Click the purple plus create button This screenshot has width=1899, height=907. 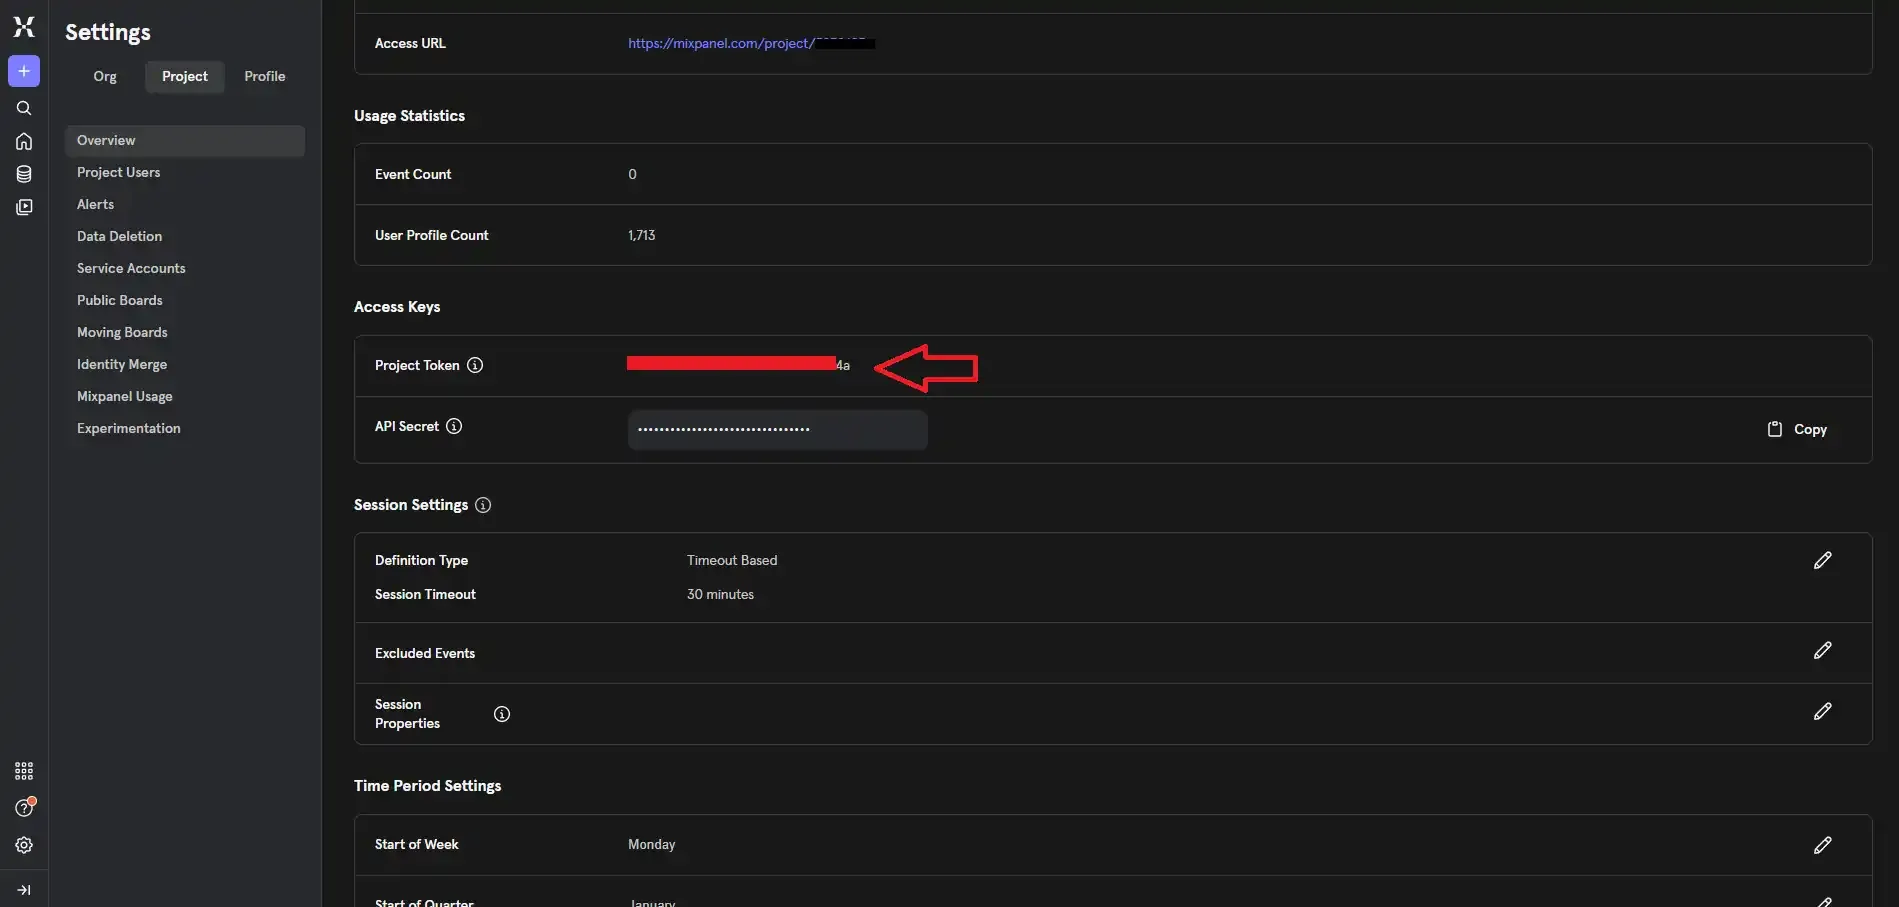[x=24, y=71]
